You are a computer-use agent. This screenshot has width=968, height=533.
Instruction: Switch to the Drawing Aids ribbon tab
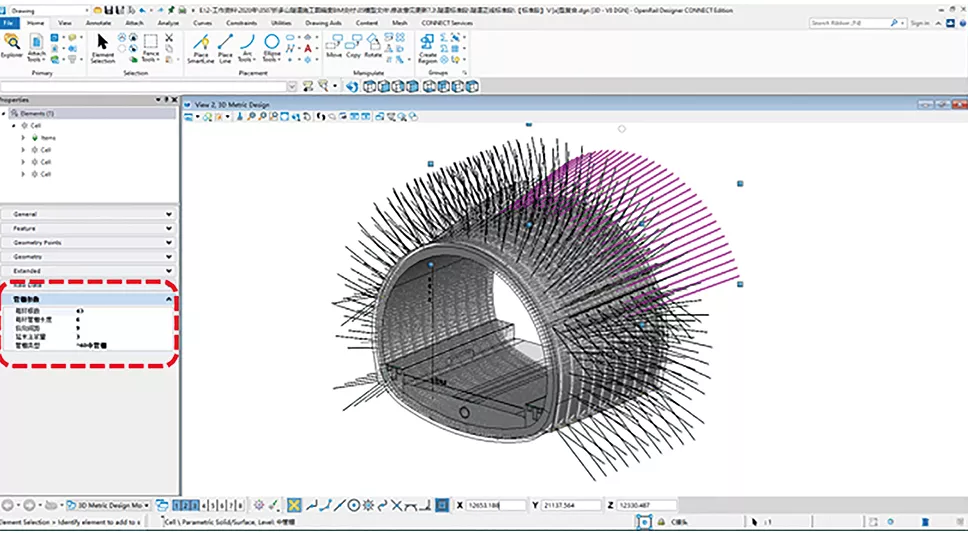point(323,23)
